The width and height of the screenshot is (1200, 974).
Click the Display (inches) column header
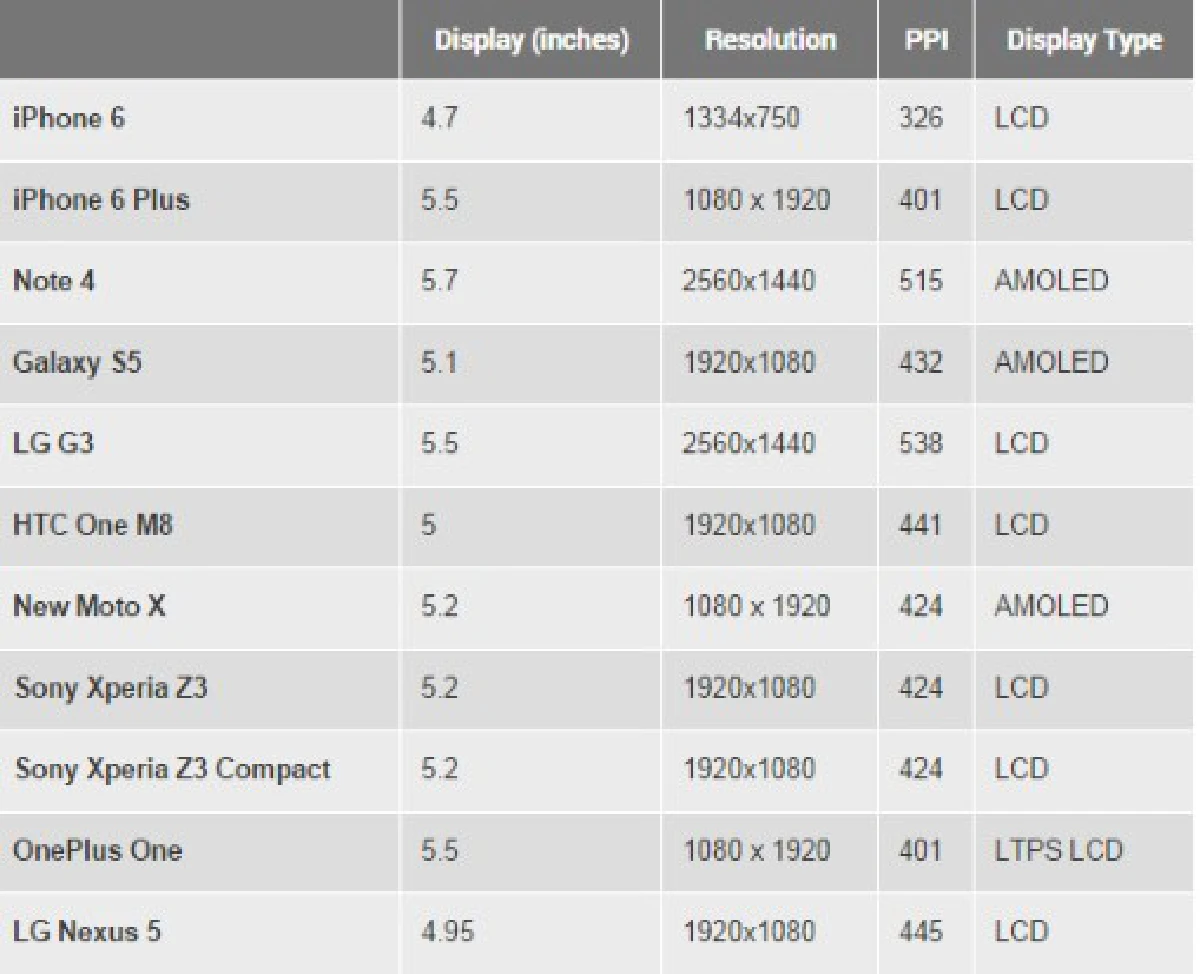[x=531, y=40]
